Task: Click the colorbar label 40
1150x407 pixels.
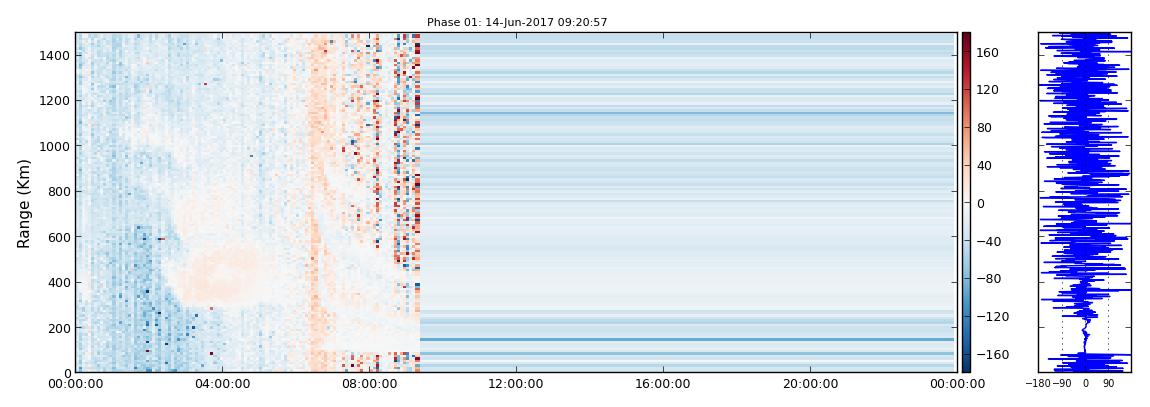Action: tap(985, 166)
